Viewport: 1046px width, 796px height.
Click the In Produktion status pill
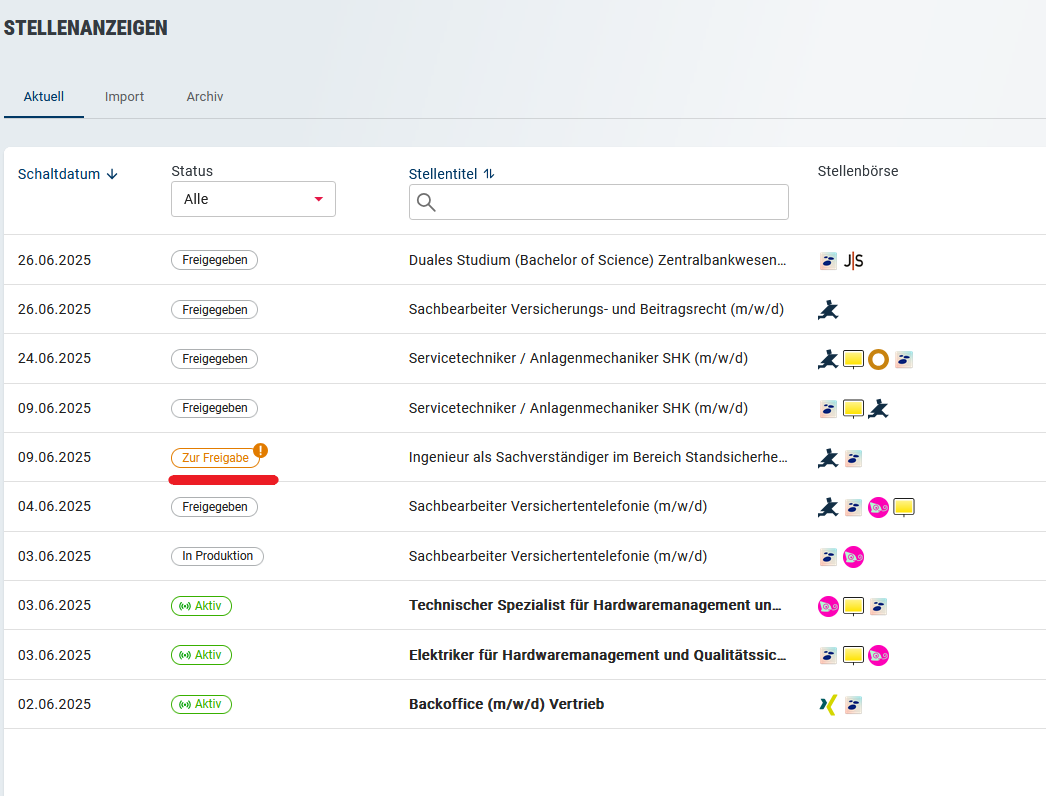click(x=217, y=556)
